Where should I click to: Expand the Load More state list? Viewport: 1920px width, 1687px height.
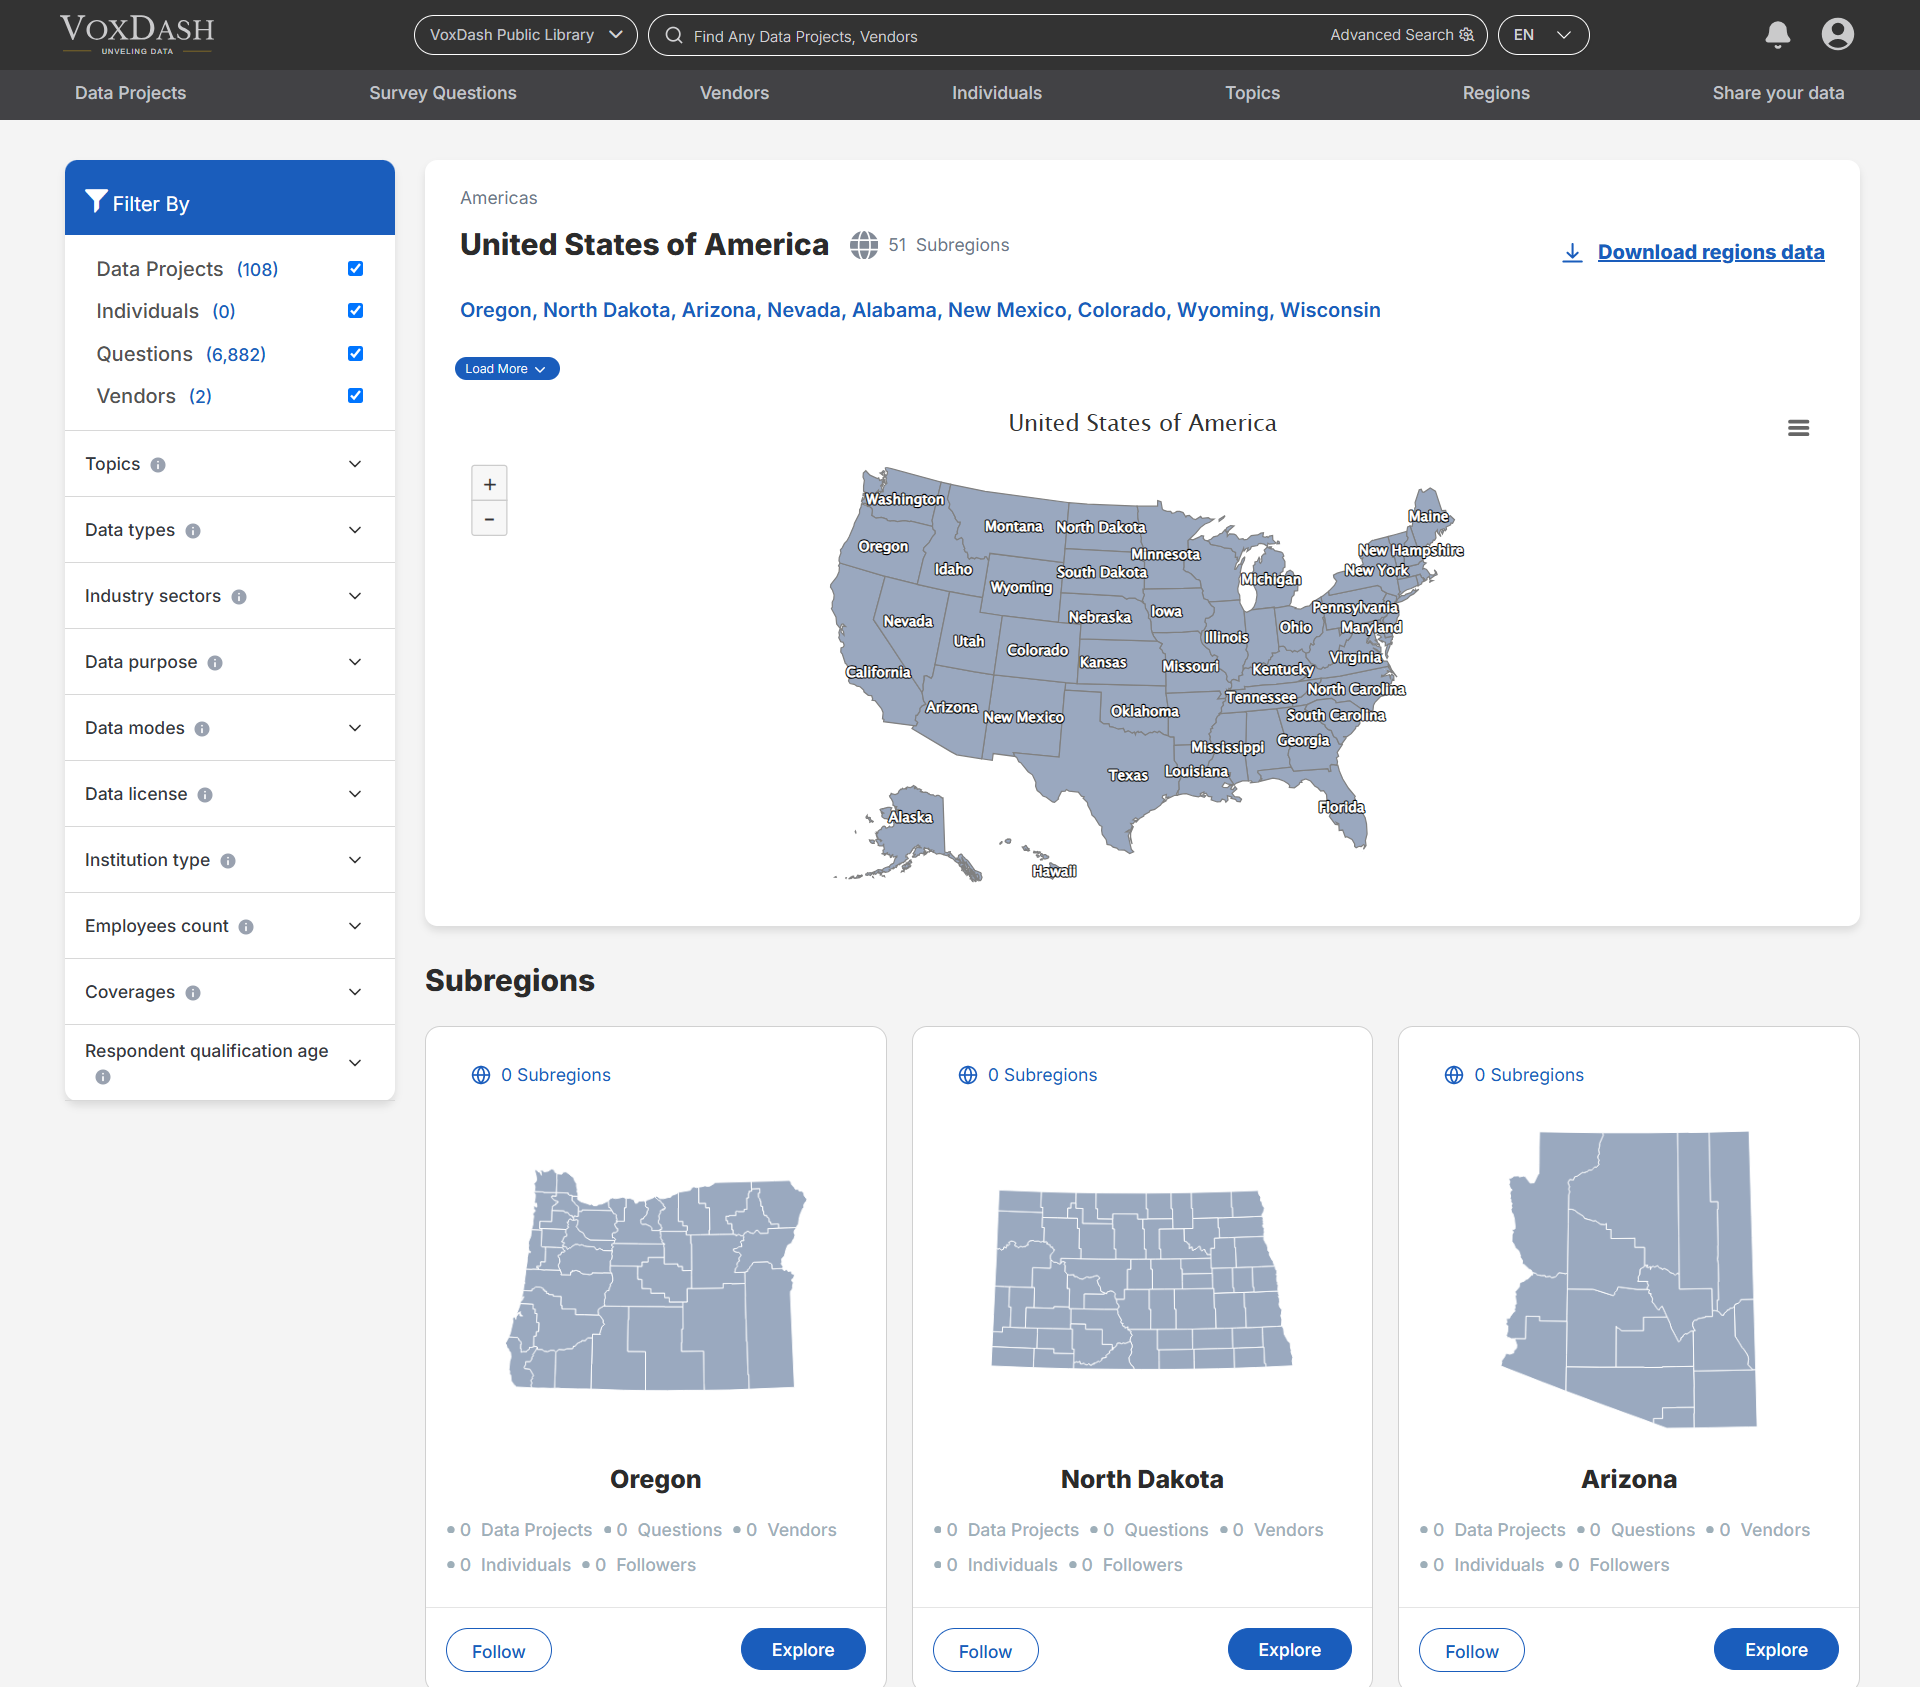point(506,368)
